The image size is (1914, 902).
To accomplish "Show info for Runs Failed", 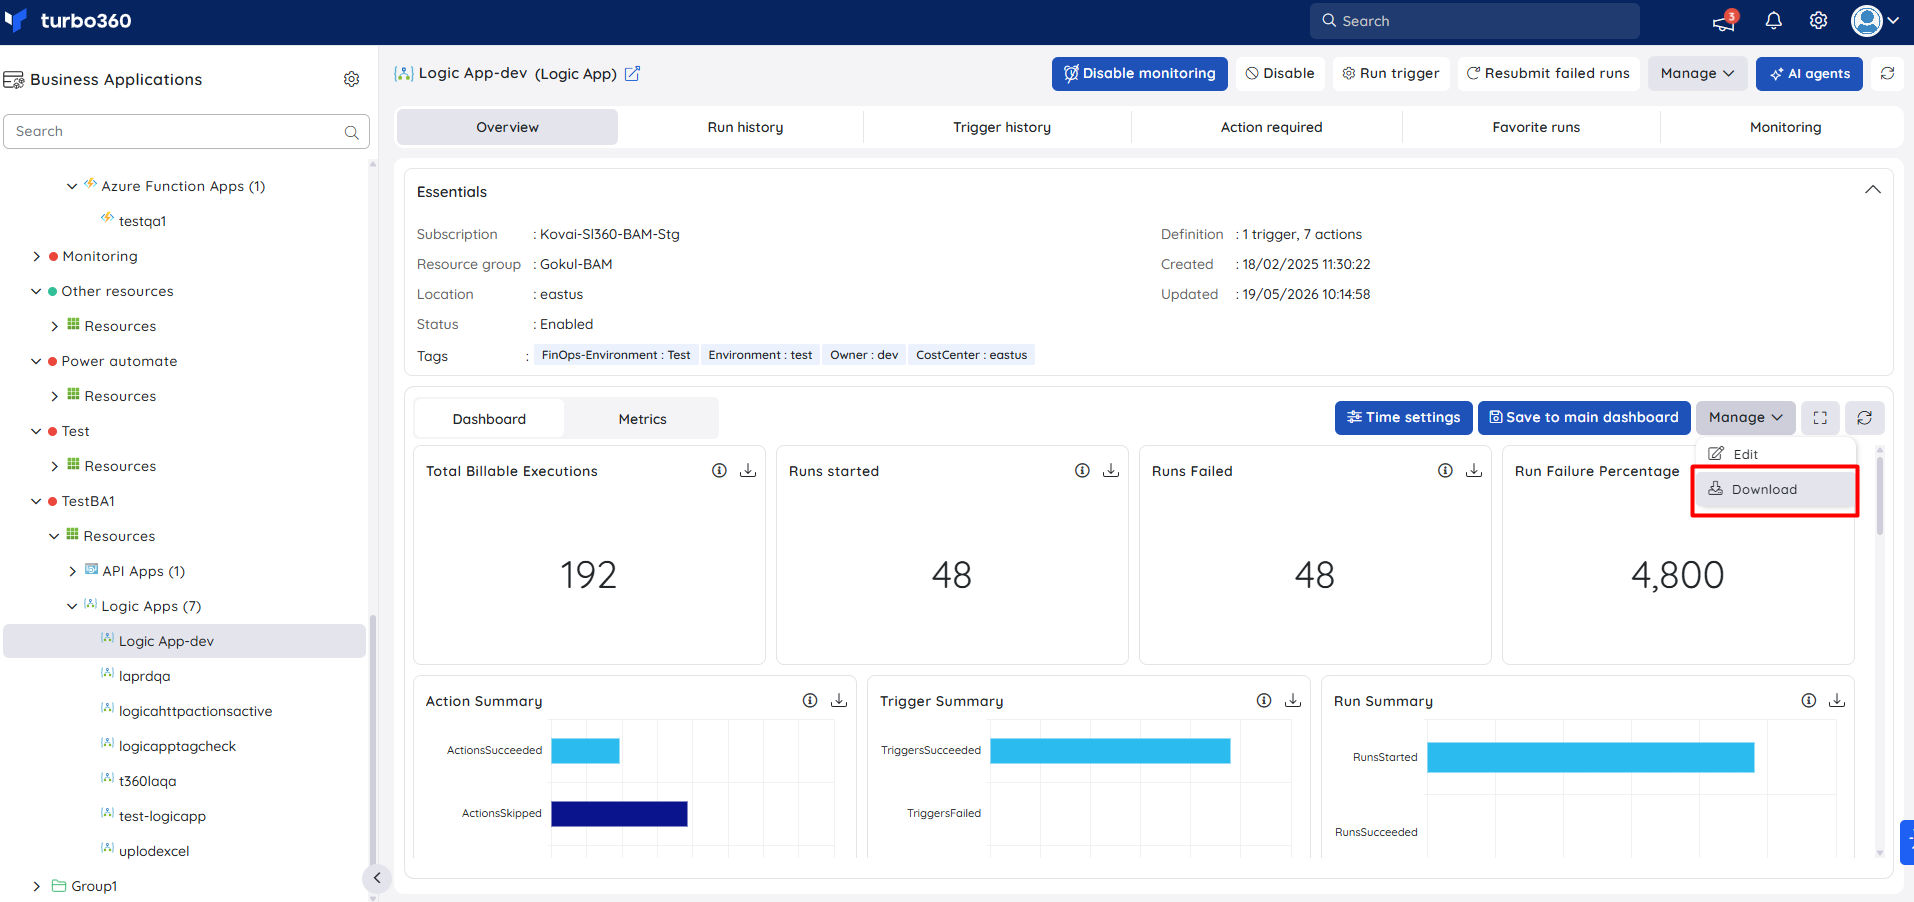I will [x=1445, y=471].
